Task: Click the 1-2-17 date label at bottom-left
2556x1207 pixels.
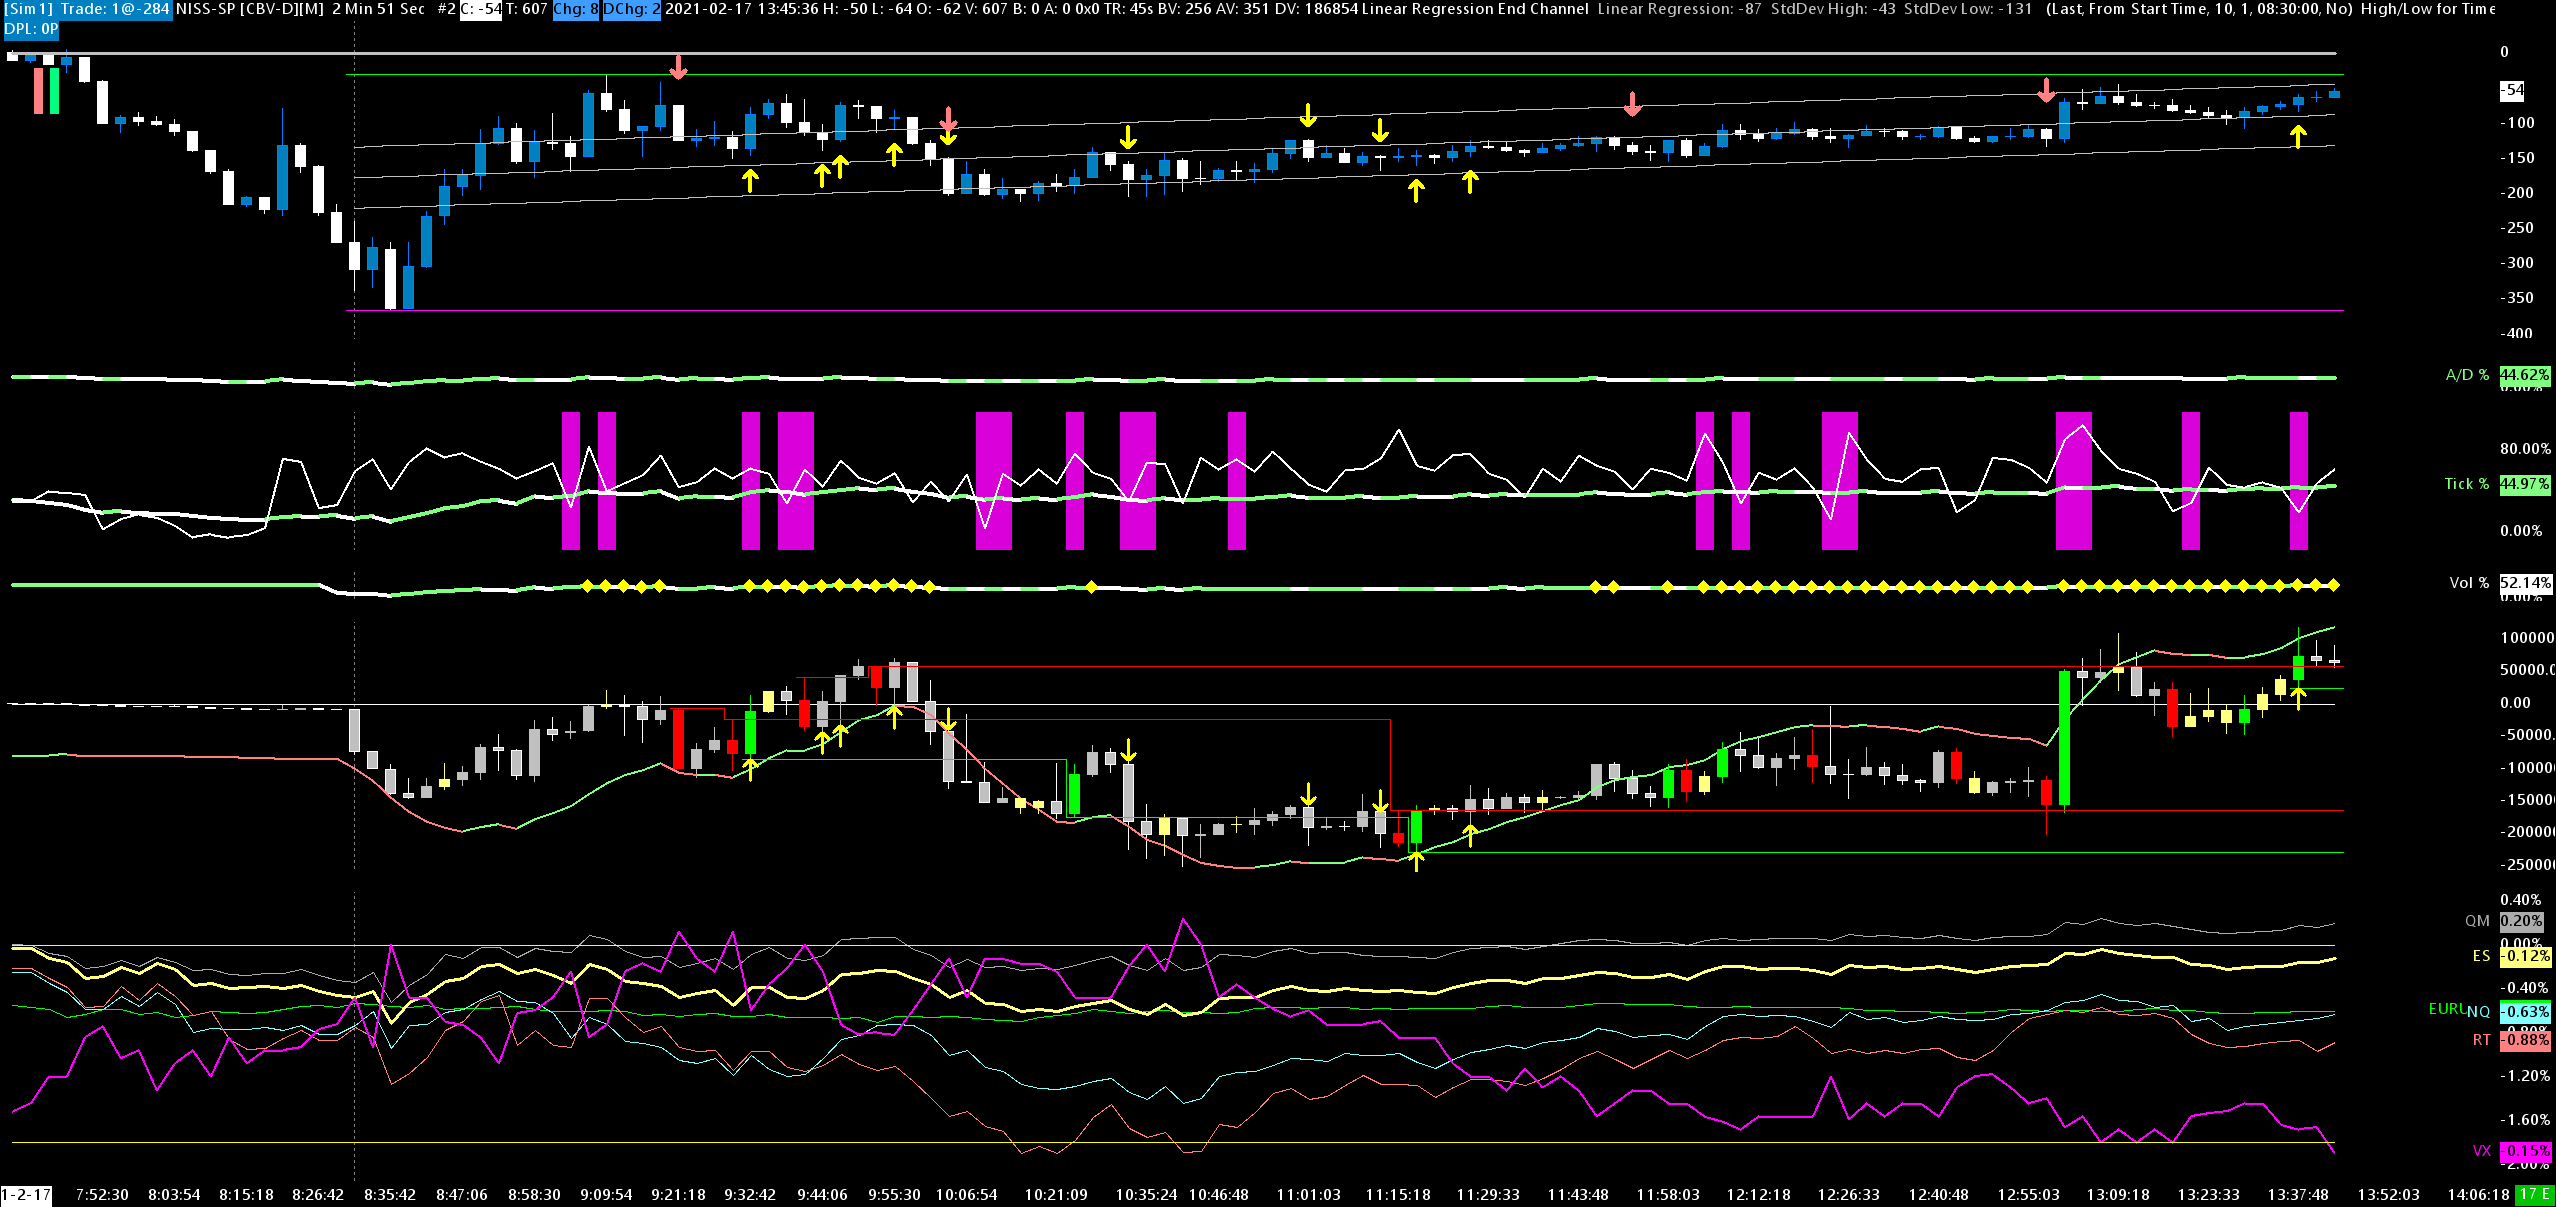Action: click(x=26, y=1194)
